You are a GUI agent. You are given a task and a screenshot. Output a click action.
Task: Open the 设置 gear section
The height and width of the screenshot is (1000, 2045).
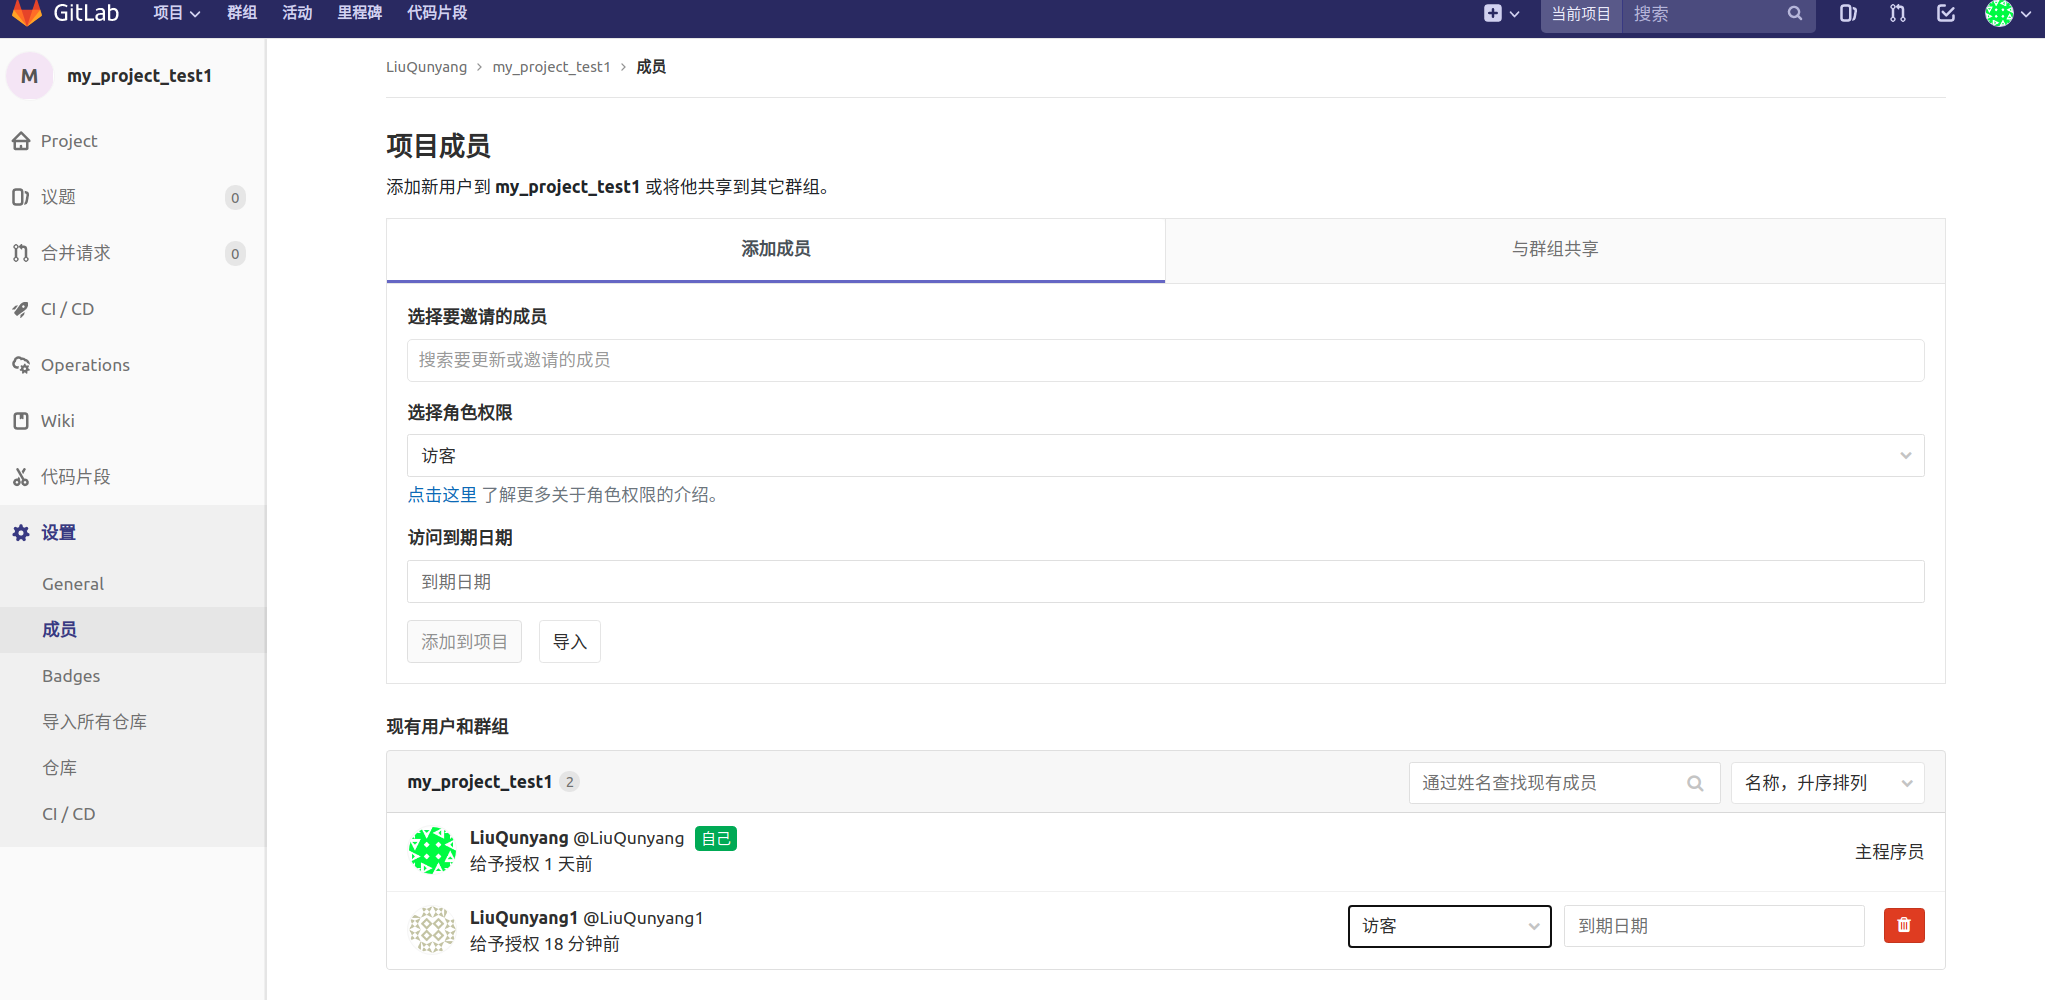pyautogui.click(x=58, y=532)
